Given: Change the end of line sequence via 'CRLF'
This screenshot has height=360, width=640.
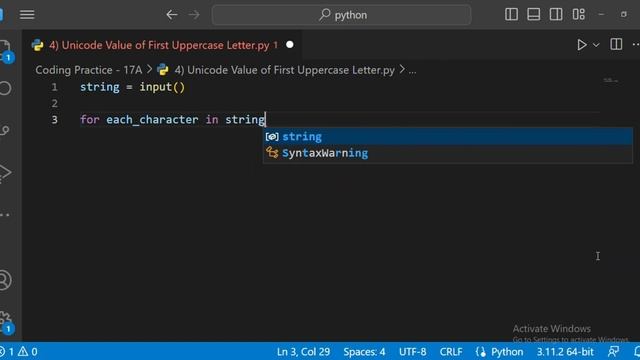Looking at the screenshot, I should pyautogui.click(x=451, y=352).
